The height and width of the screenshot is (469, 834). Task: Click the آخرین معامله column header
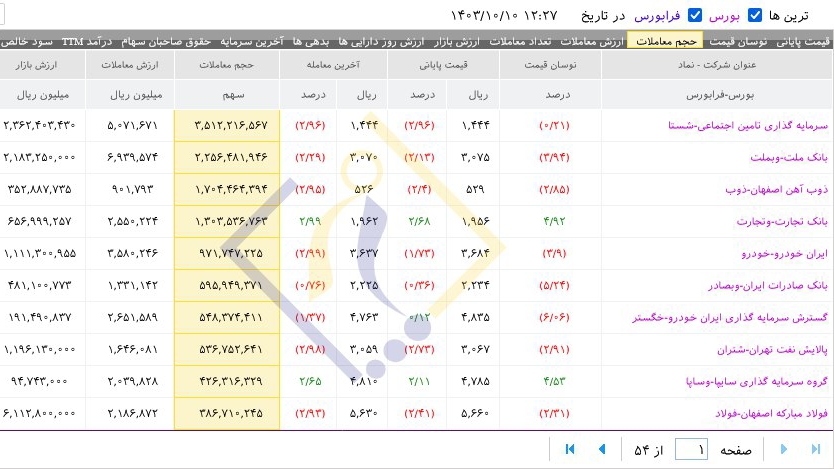[x=333, y=65]
